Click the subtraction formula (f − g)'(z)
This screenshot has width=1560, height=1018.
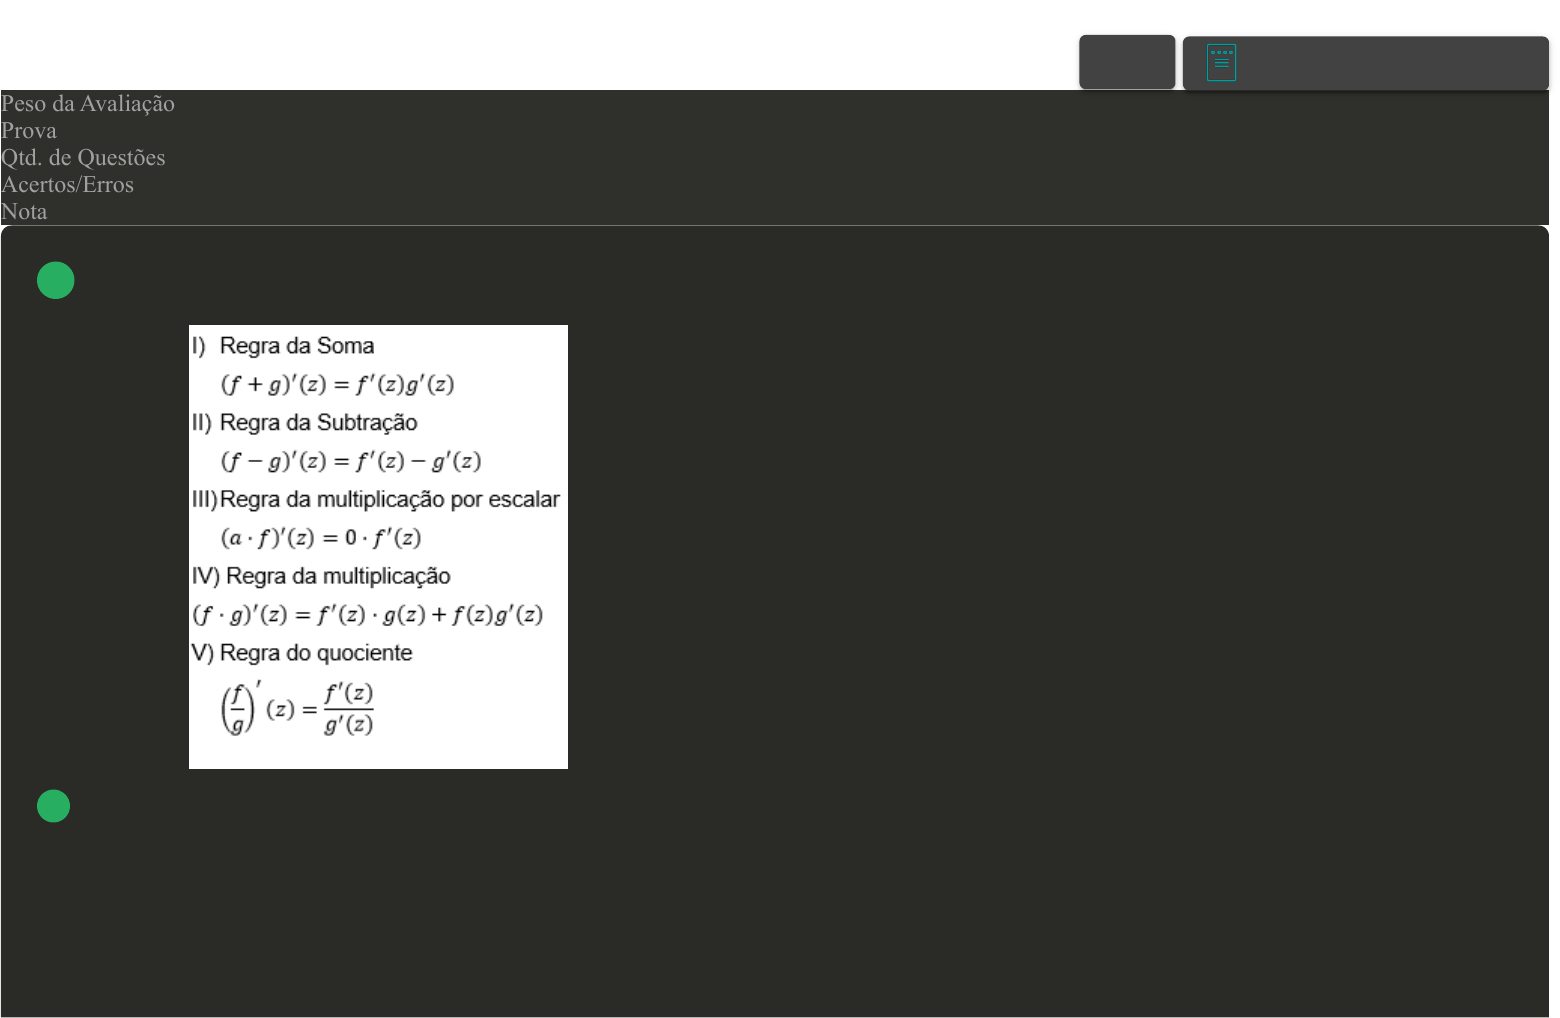(x=350, y=461)
